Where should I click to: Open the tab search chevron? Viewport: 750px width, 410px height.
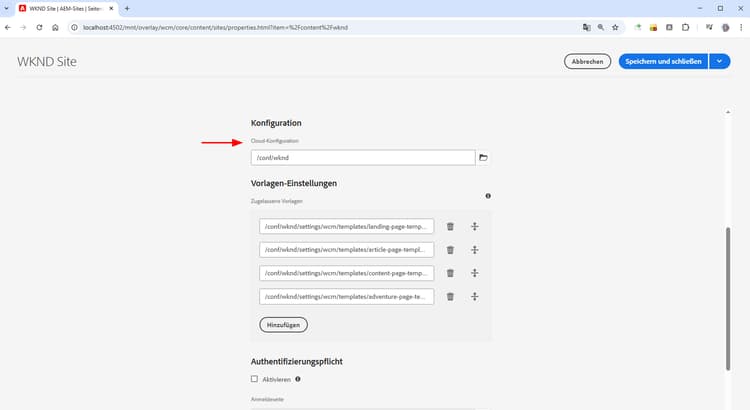click(6, 9)
